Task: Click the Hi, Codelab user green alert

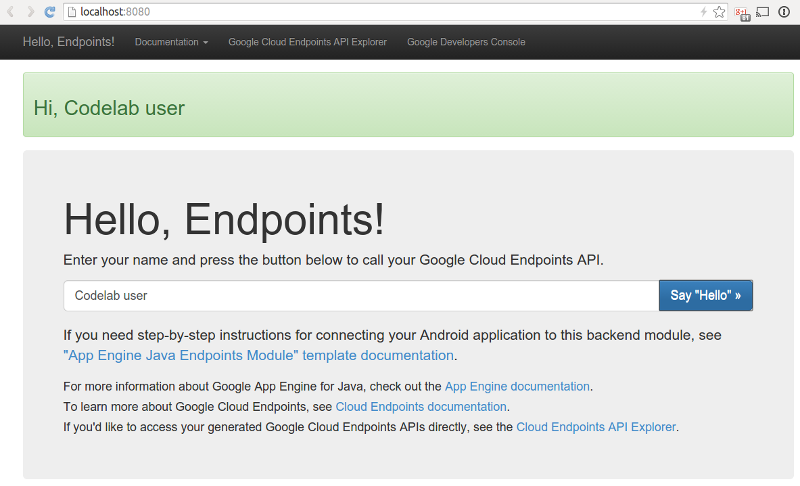Action: tap(408, 105)
